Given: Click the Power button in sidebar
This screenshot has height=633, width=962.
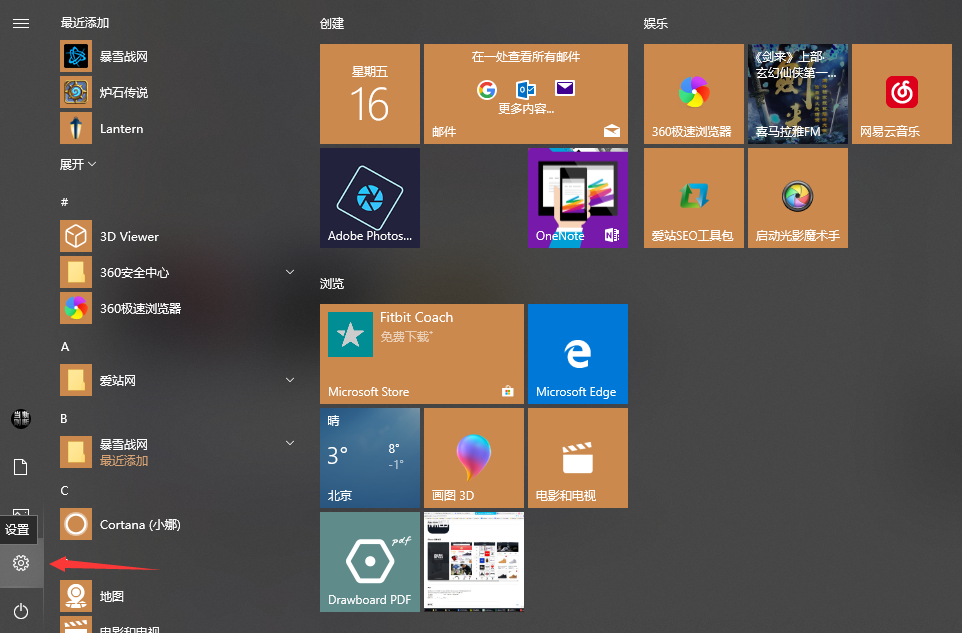Looking at the screenshot, I should click(21, 611).
